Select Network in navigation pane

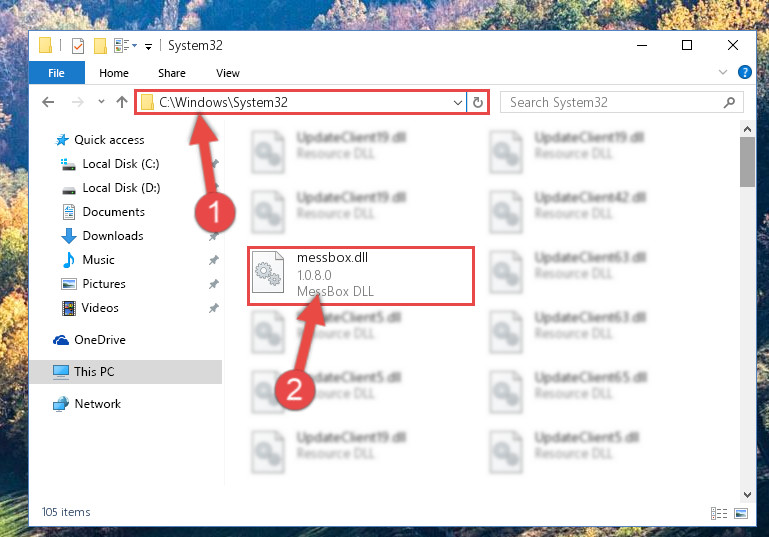pos(97,404)
